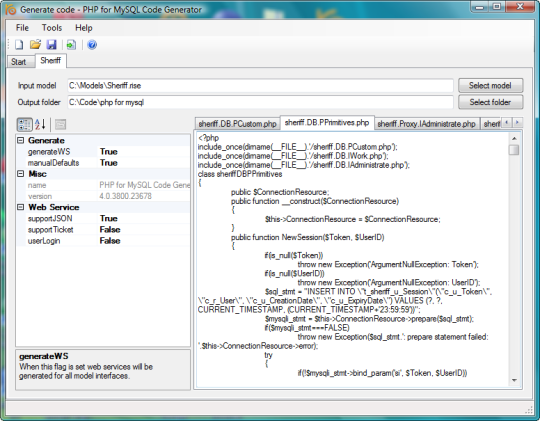Click the Property Pages icon
Viewport: 540px width, 421px height.
[60, 124]
